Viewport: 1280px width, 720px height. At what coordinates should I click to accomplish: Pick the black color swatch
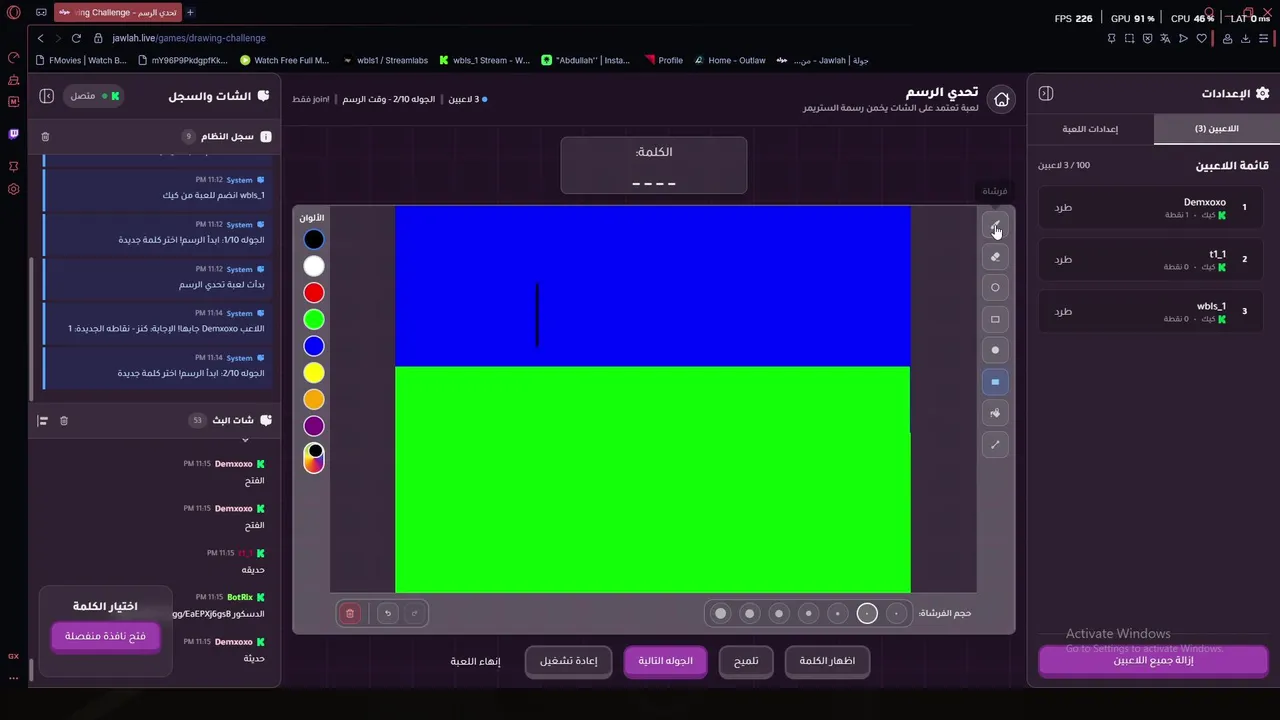coord(314,239)
